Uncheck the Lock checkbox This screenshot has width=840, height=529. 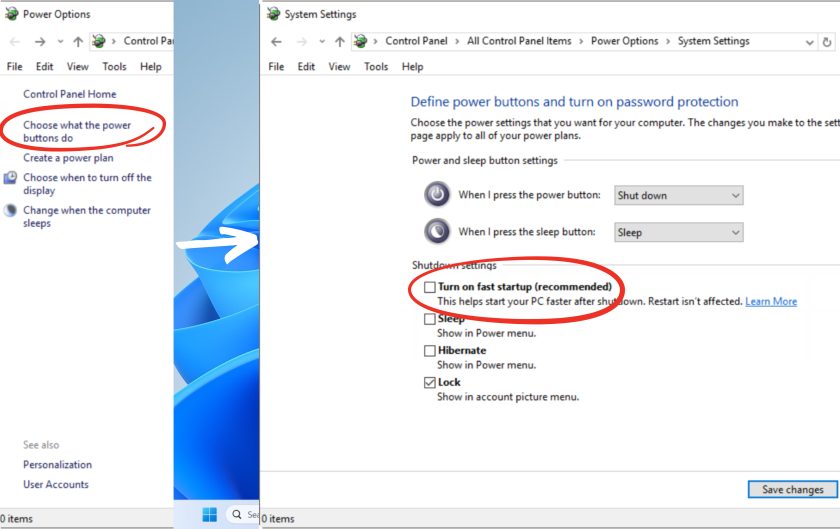[430, 383]
